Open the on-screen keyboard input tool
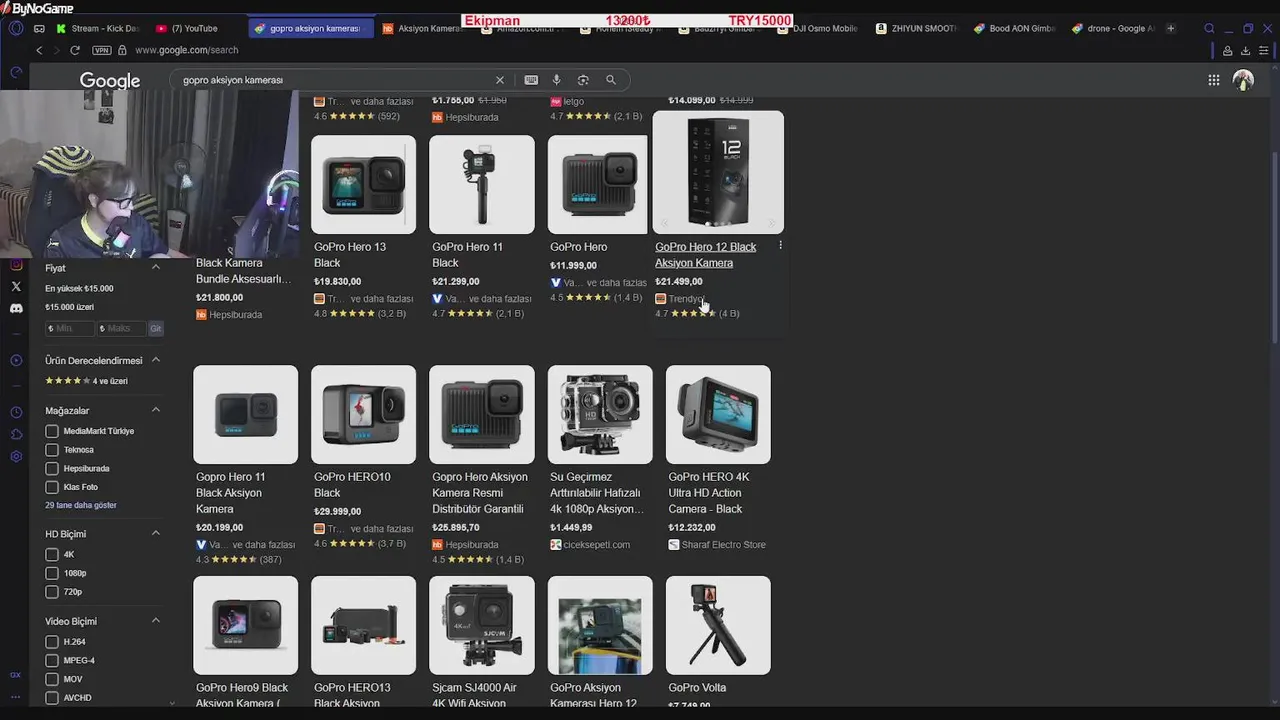Viewport: 1280px width, 720px height. click(x=531, y=80)
